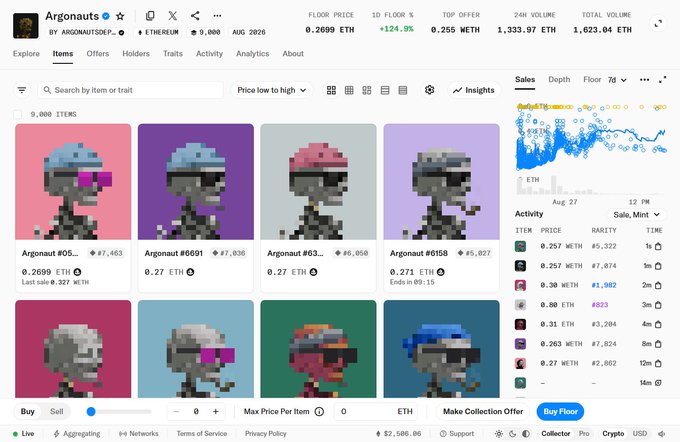
Task: Switch to Sell mode toggle
Action: pos(56,412)
